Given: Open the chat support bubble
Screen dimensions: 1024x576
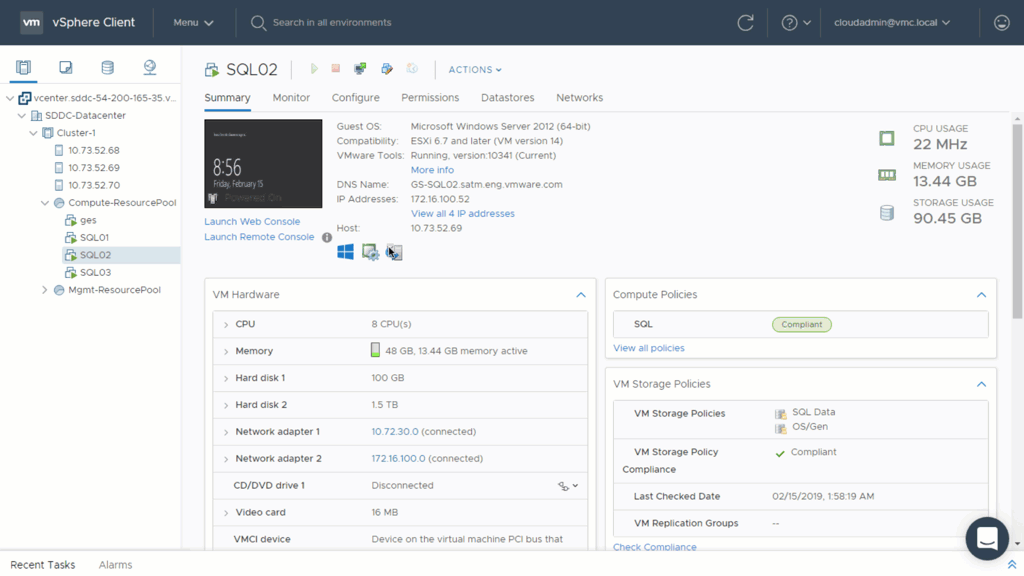Looking at the screenshot, I should (987, 538).
